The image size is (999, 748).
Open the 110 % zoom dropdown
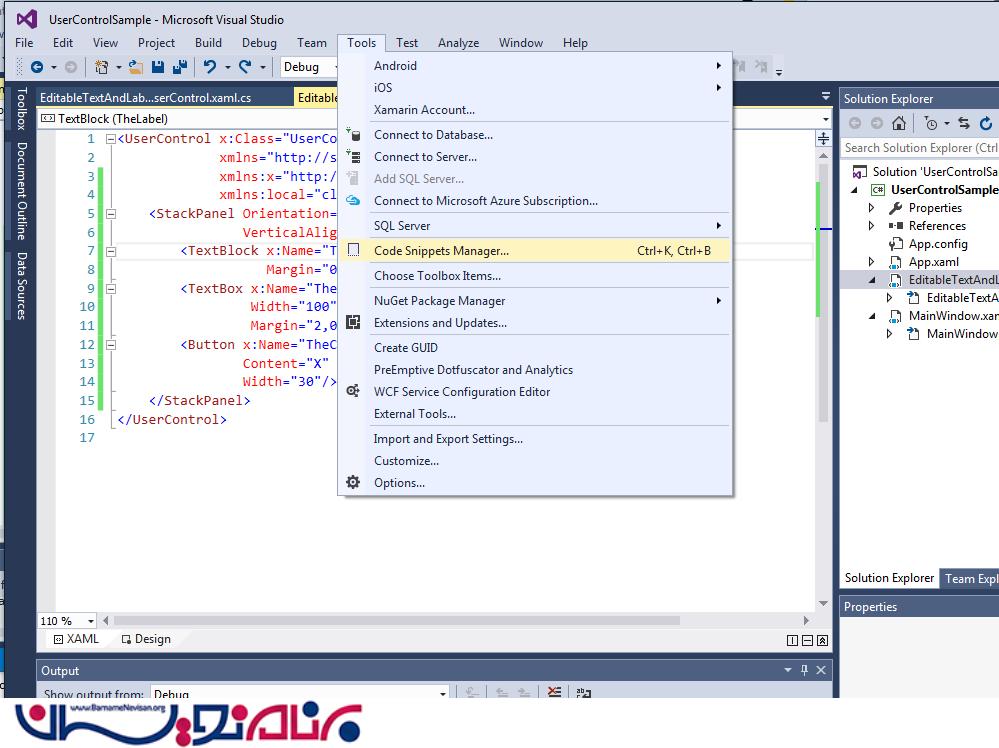(x=91, y=621)
